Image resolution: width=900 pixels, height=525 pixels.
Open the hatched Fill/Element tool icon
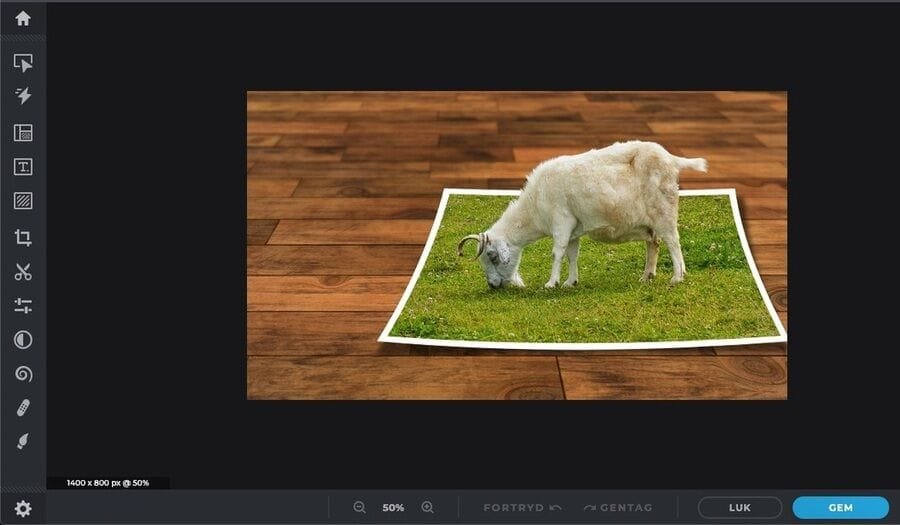[23, 201]
